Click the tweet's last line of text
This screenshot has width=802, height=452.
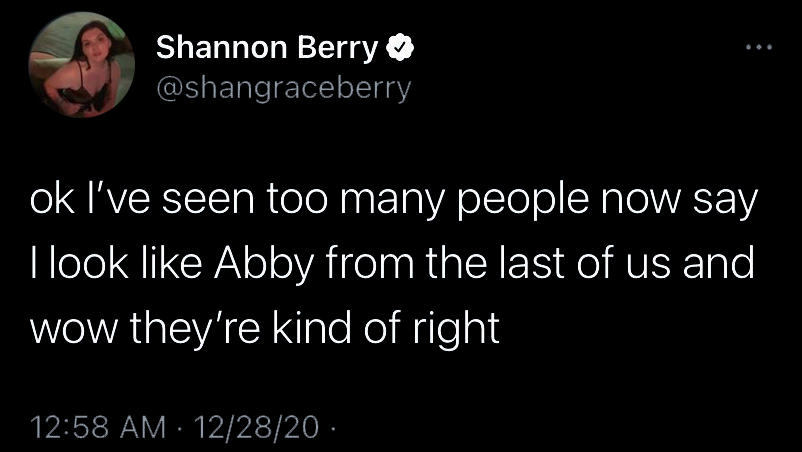pyautogui.click(x=266, y=330)
